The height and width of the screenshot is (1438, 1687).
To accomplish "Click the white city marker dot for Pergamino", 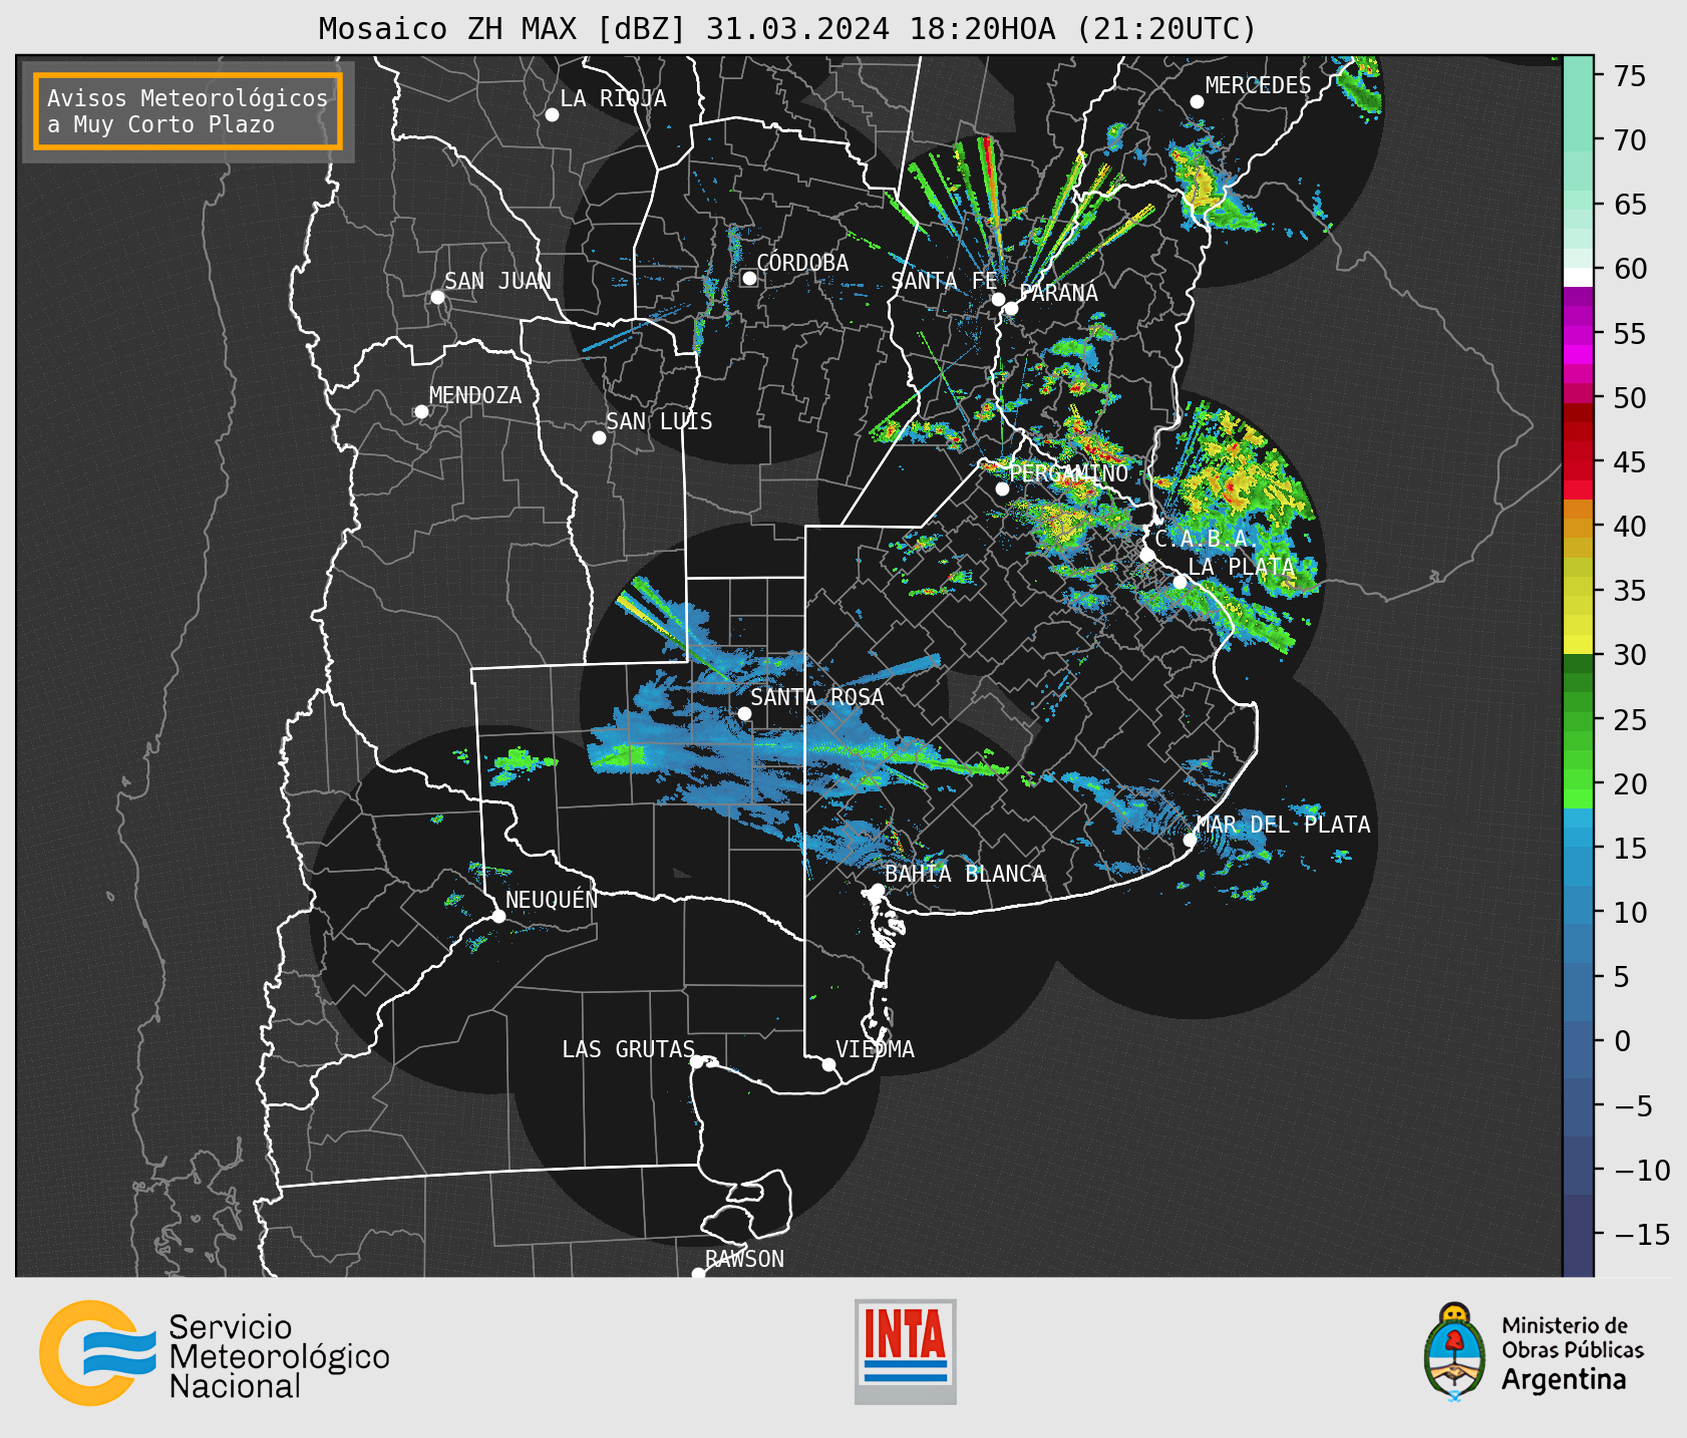I will pos(1002,489).
